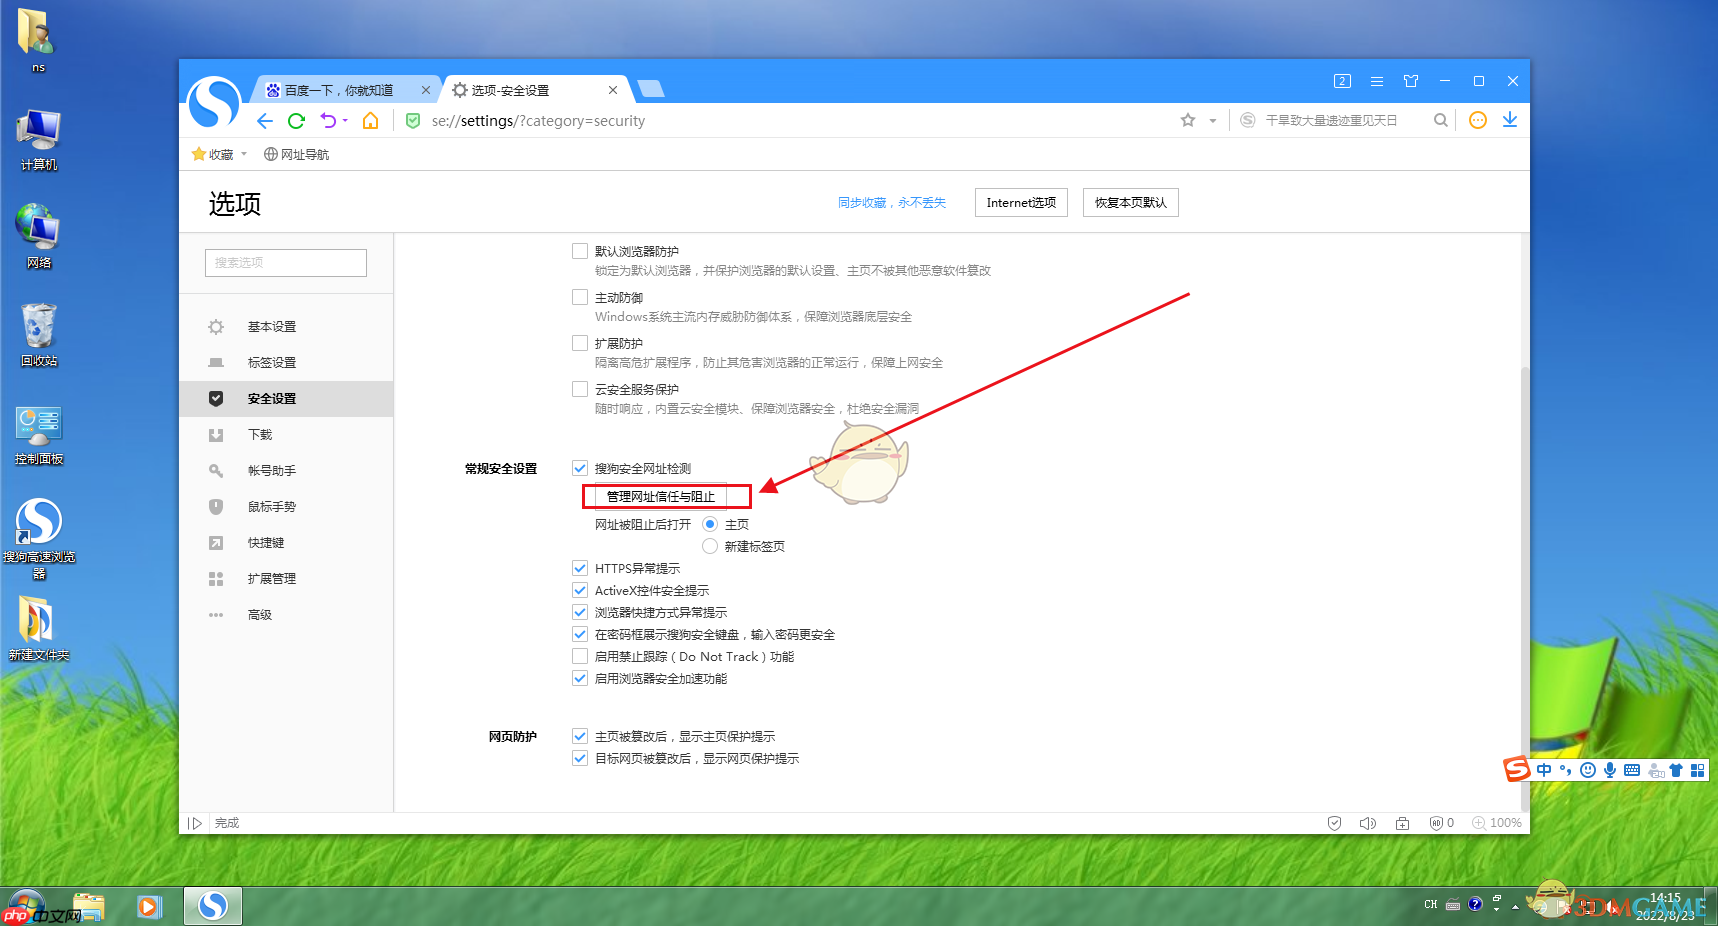
Task: Enable the Do Not Track checkbox
Action: point(580,656)
